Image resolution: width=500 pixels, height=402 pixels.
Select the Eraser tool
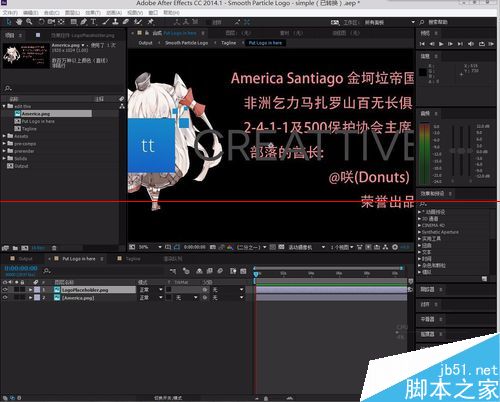pos(126,22)
